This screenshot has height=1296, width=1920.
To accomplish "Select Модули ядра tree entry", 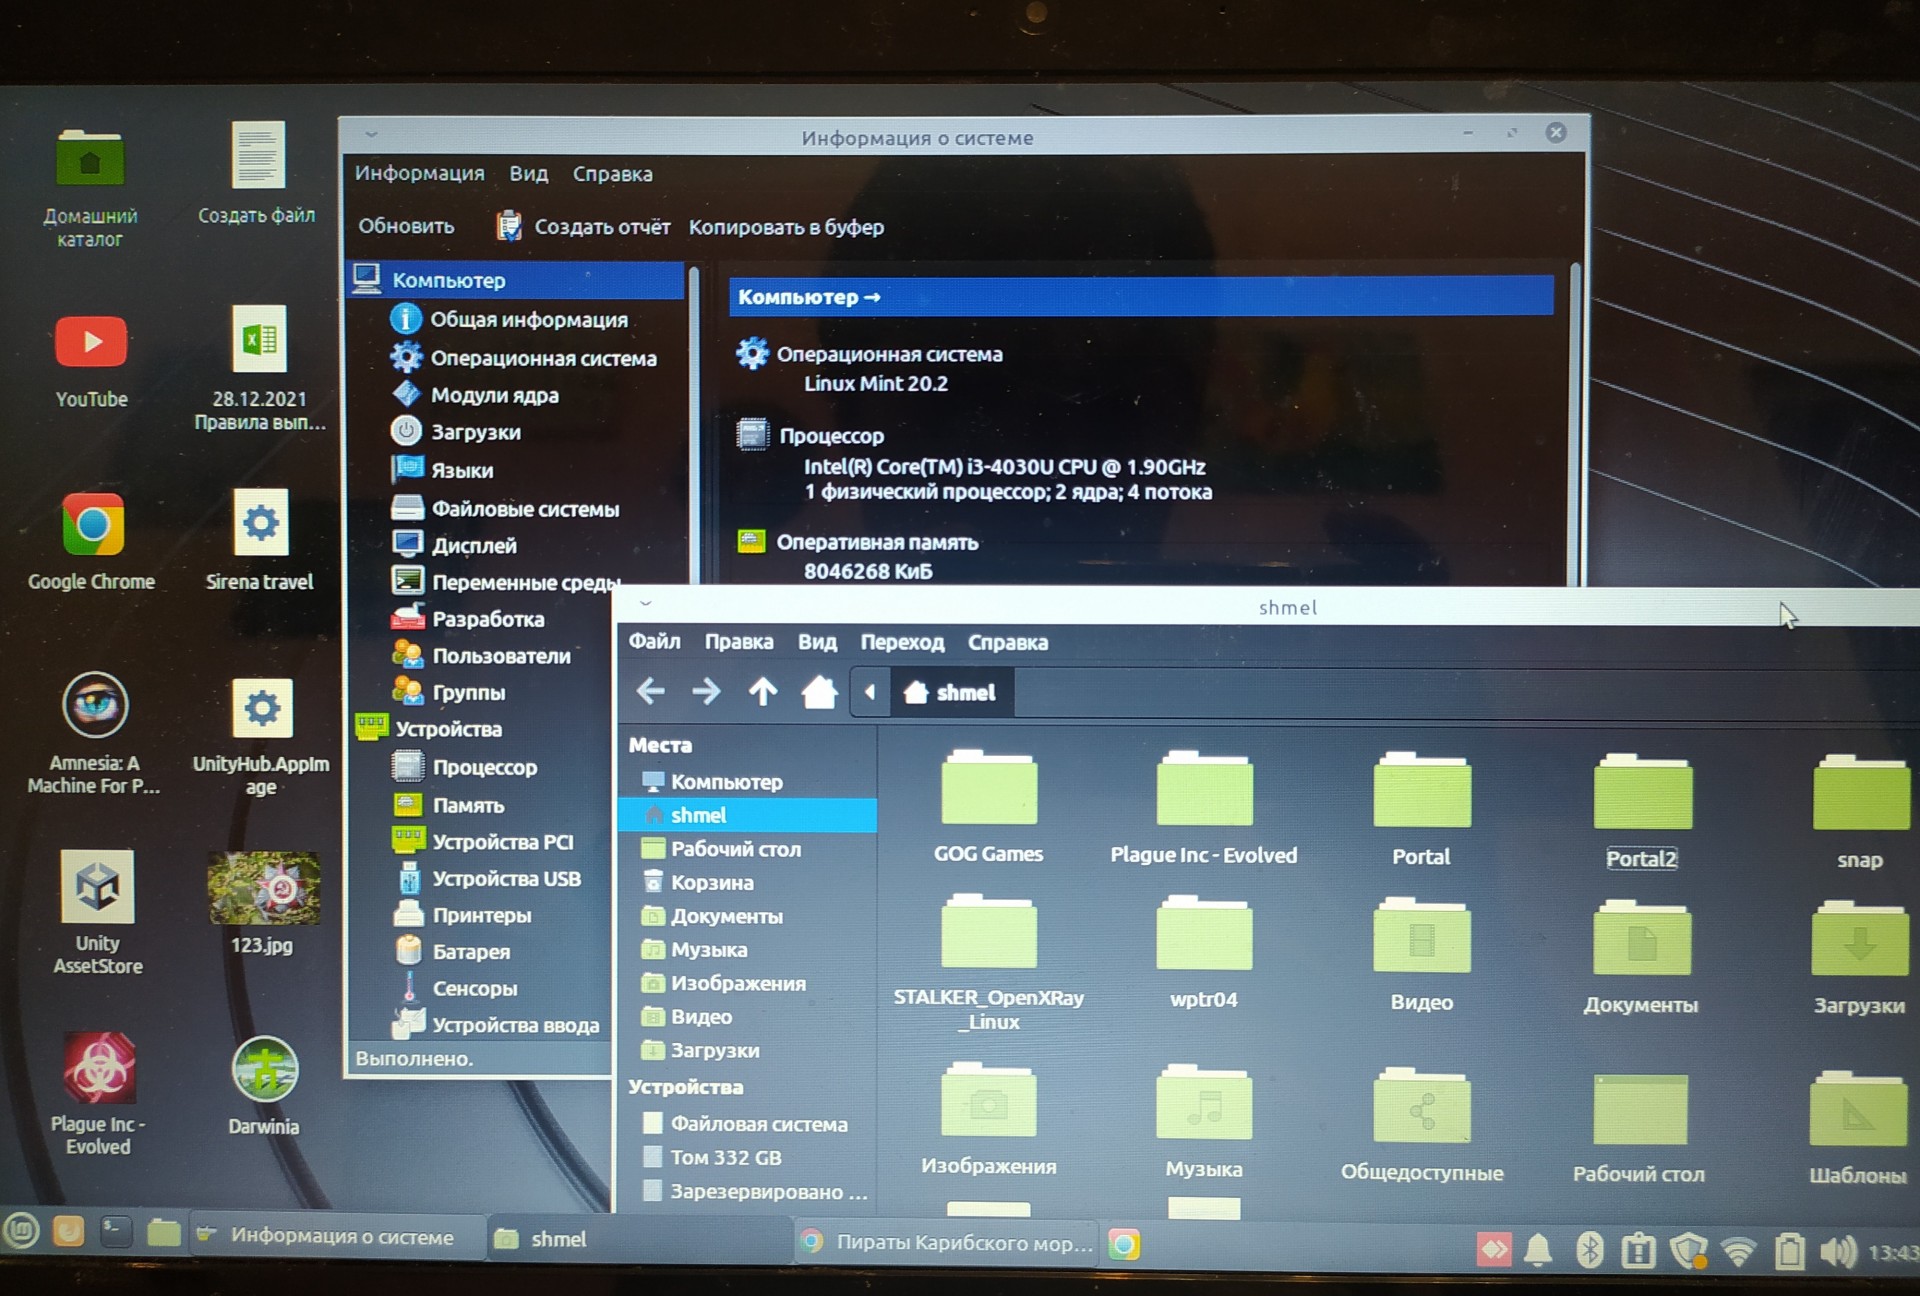I will (476, 395).
